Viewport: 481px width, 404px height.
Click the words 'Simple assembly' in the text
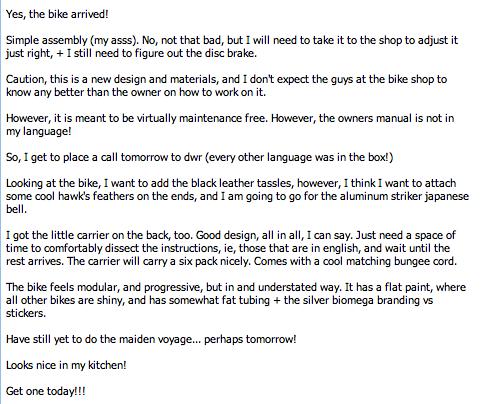coord(47,40)
